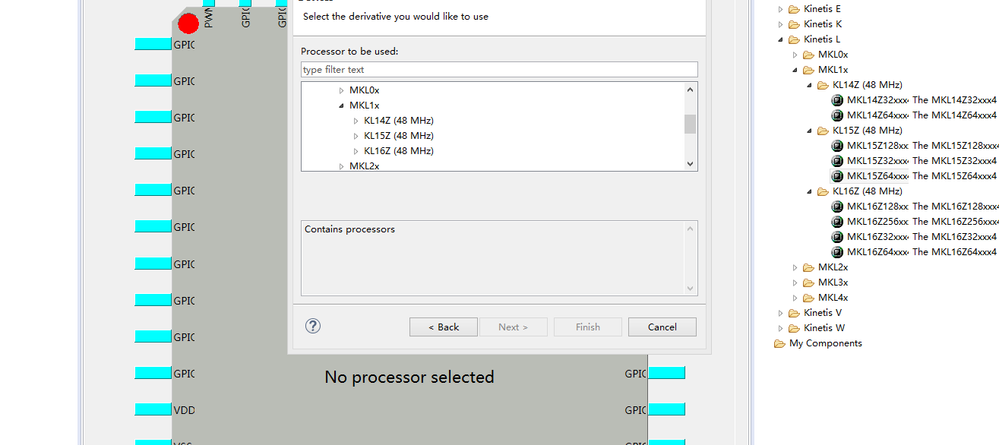This screenshot has height=445, width=999.
Task: Click the MKL16Z64xxx processor chip icon
Action: [838, 252]
